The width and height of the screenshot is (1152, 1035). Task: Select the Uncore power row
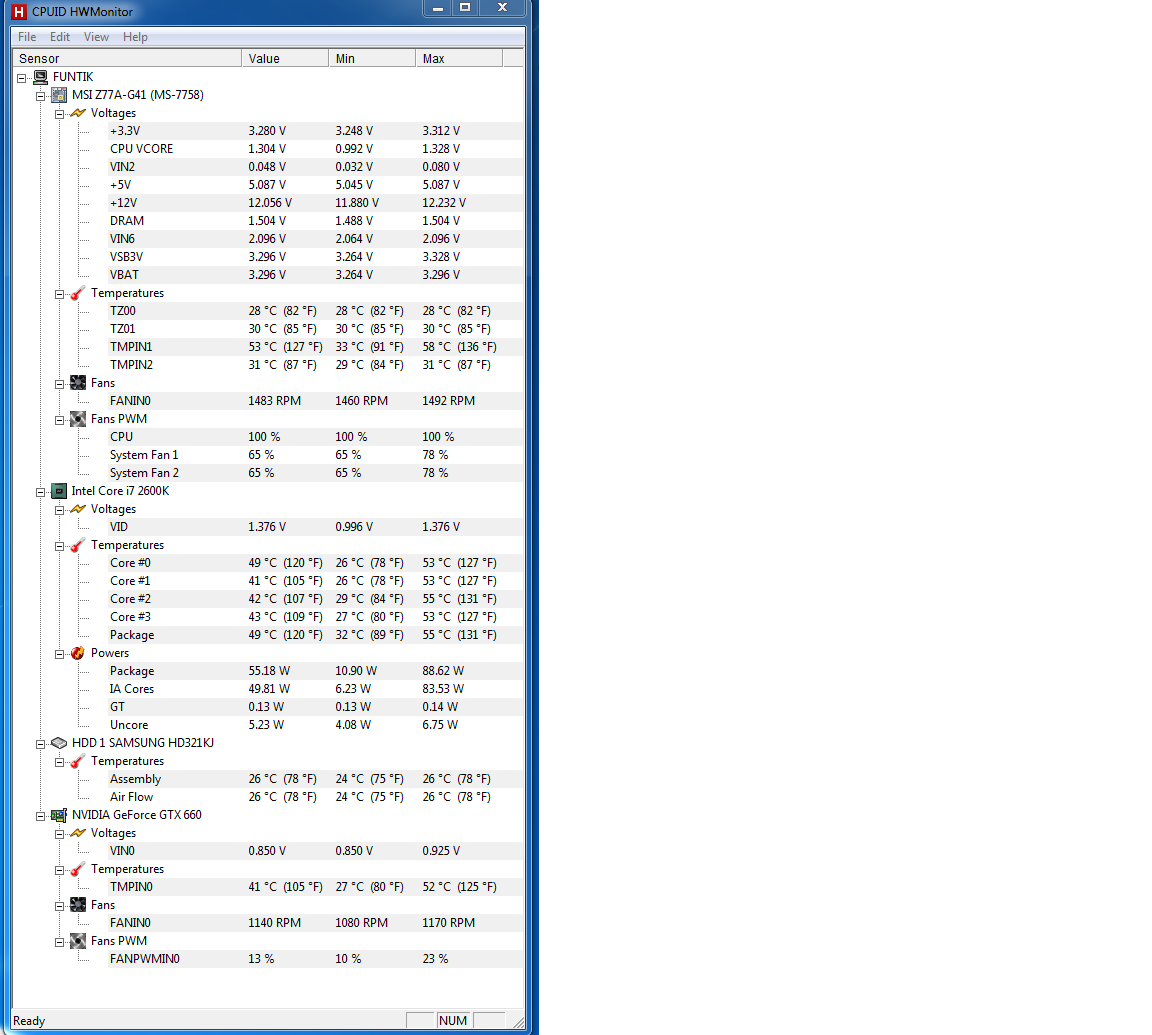pos(315,725)
